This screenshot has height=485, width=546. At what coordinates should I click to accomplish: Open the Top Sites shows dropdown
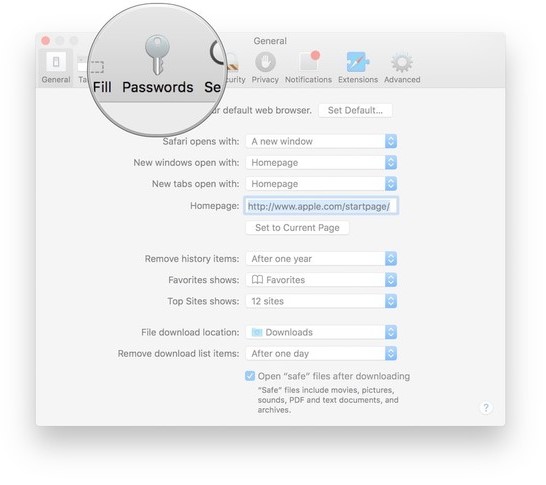[321, 301]
